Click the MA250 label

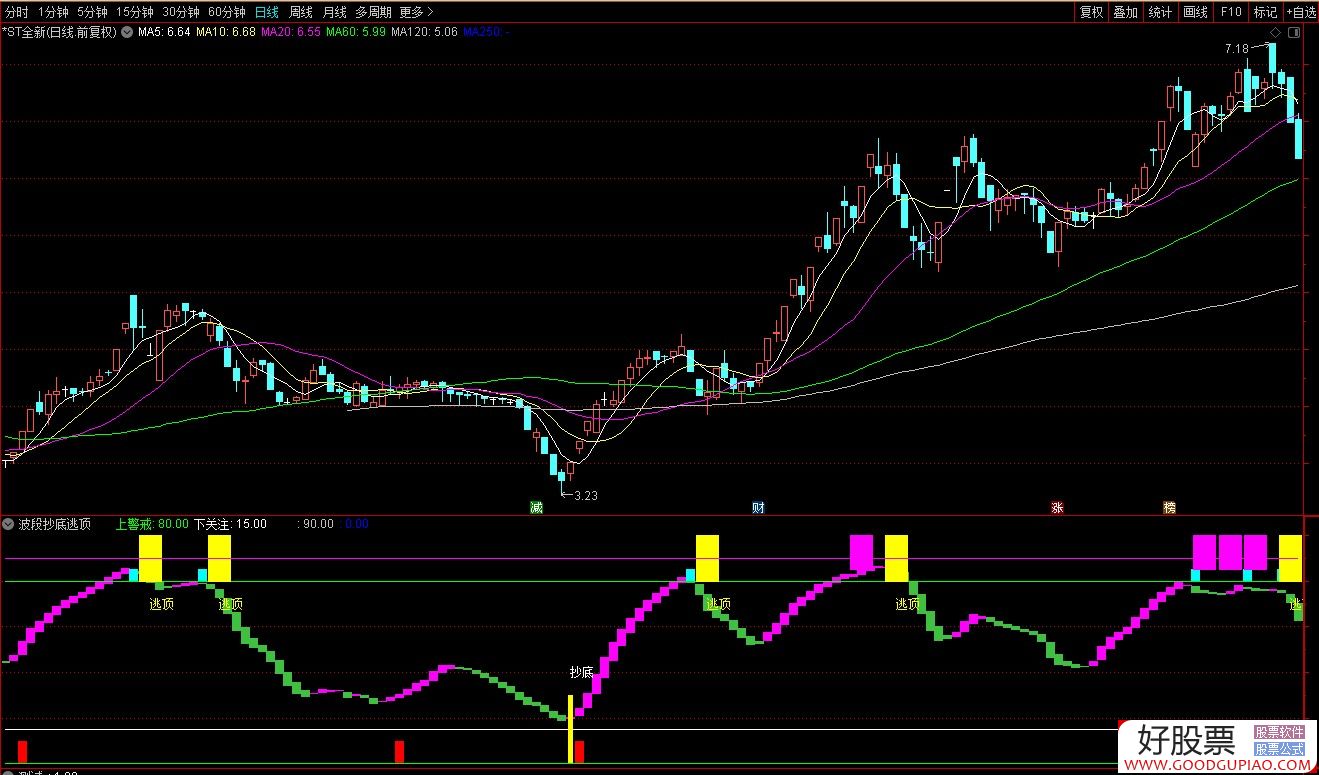point(487,32)
